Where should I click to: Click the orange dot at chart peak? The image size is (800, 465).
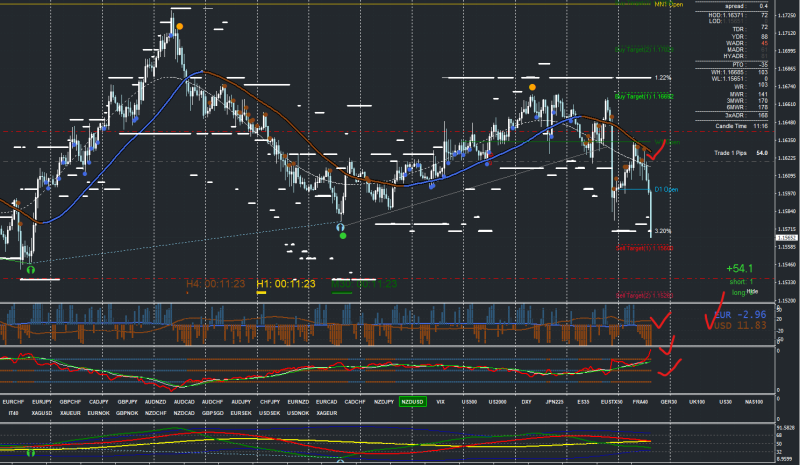click(x=179, y=27)
